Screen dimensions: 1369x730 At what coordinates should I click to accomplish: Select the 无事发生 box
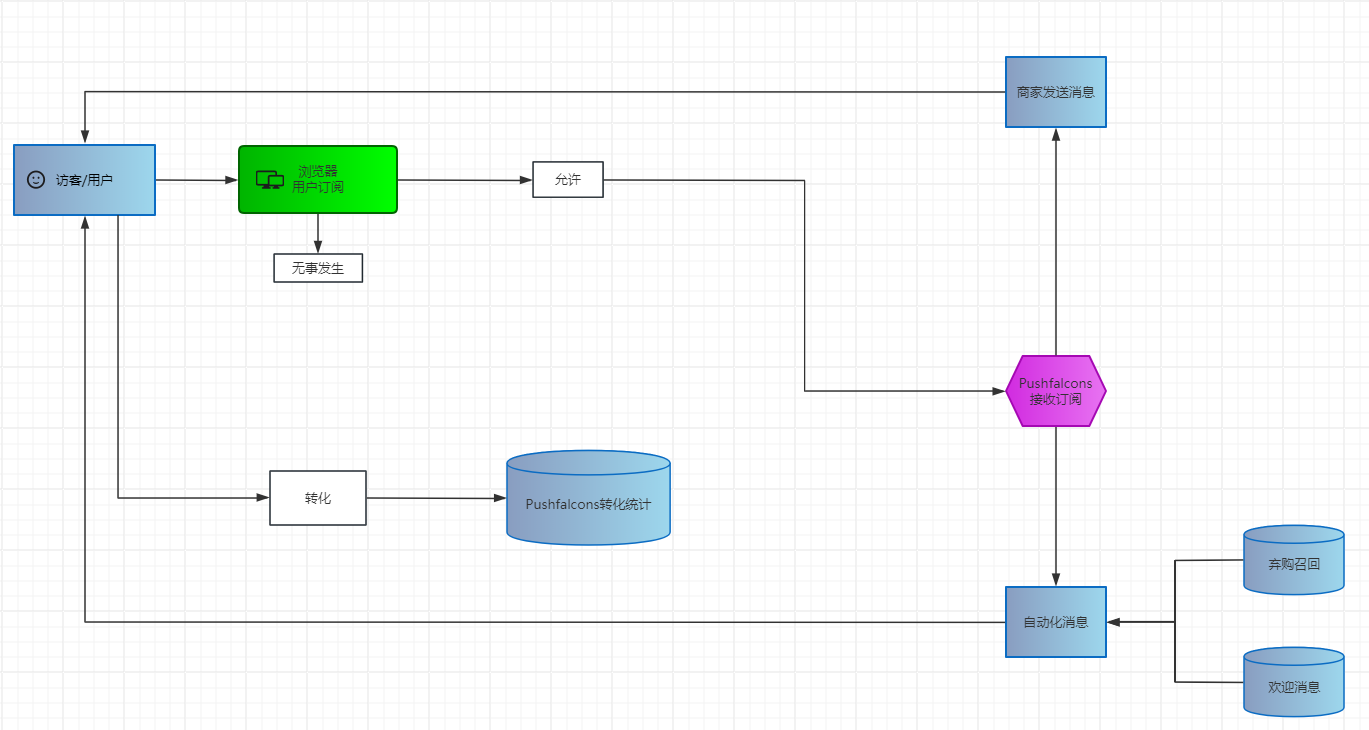coord(318,268)
